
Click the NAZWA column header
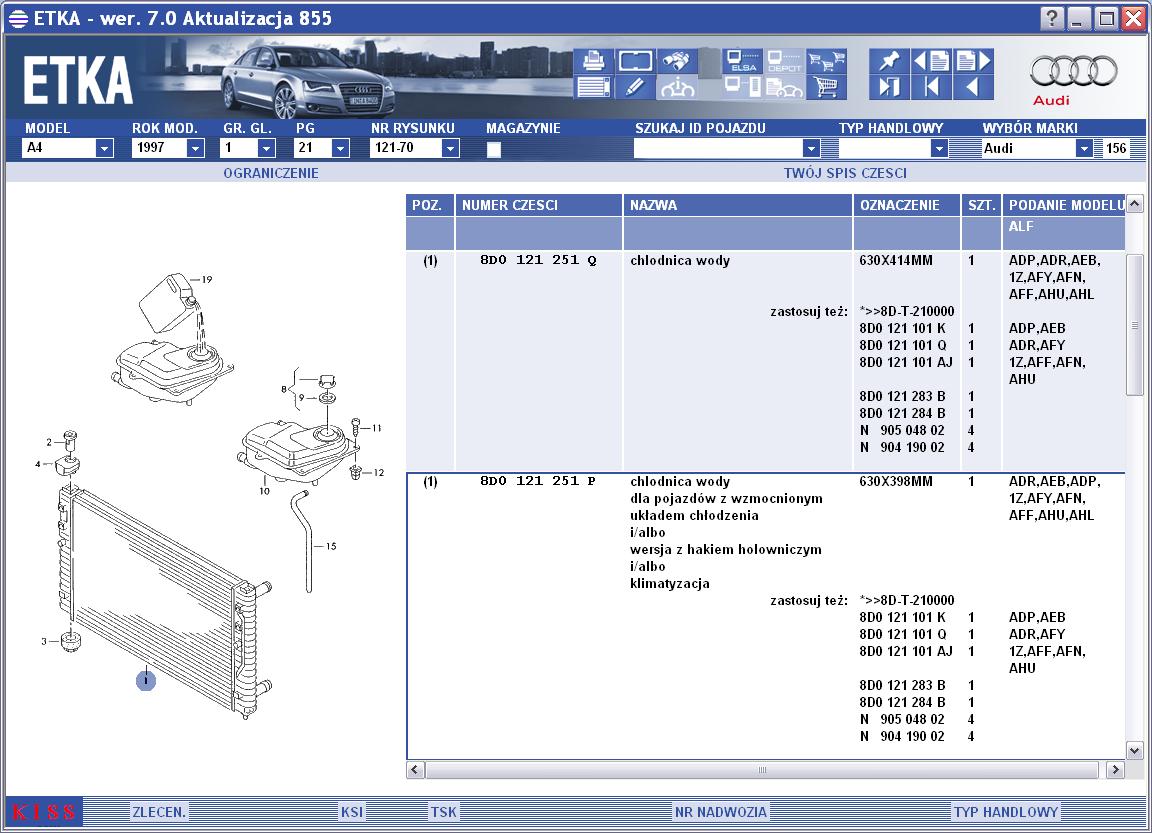pos(738,206)
